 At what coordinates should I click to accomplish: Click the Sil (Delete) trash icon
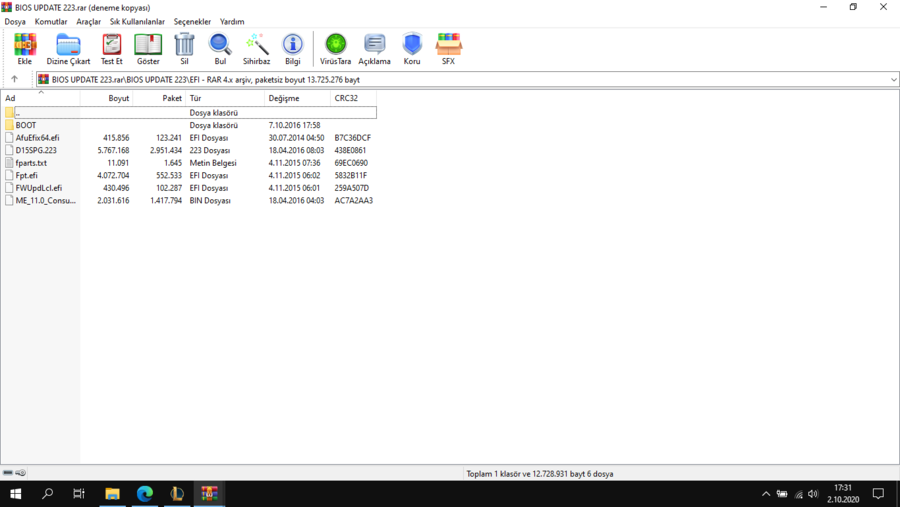click(x=184, y=48)
